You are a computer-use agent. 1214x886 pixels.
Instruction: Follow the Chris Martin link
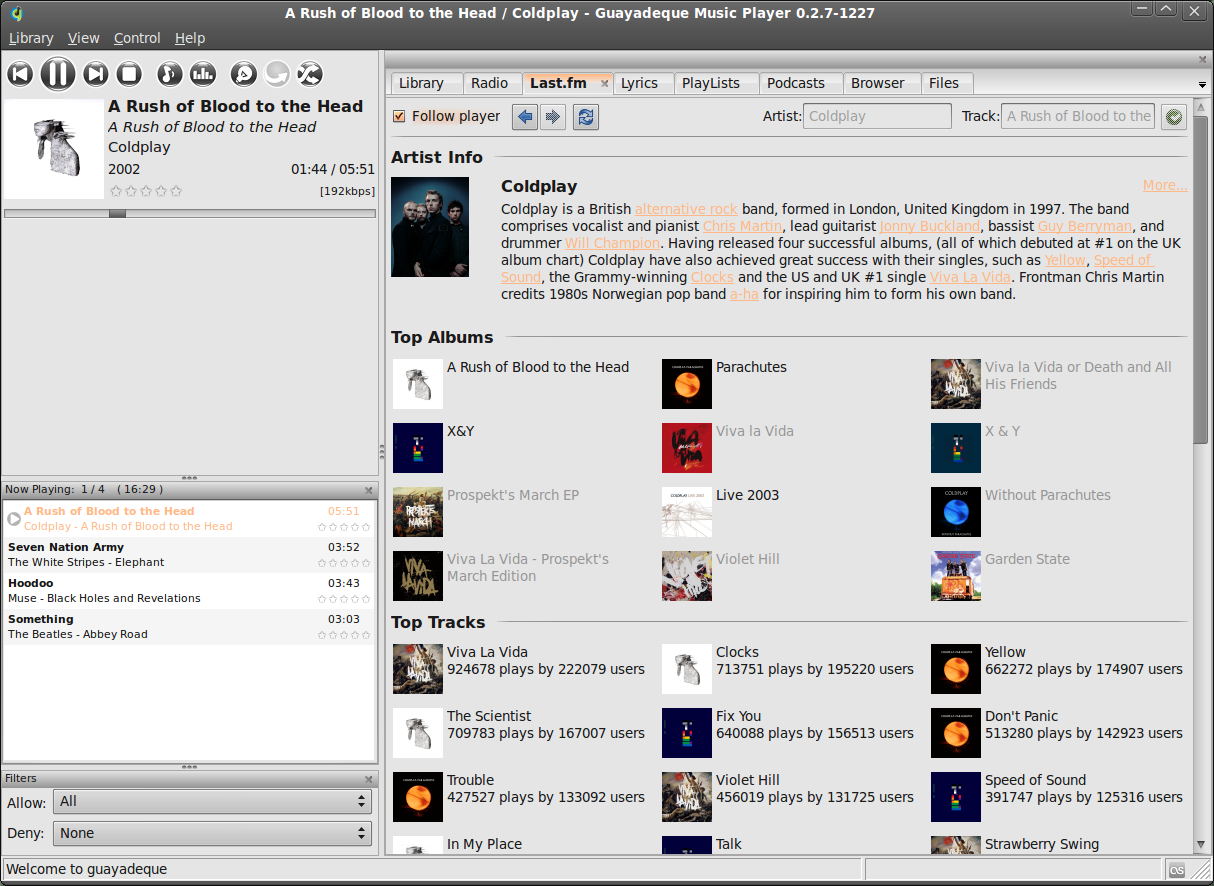(x=742, y=226)
